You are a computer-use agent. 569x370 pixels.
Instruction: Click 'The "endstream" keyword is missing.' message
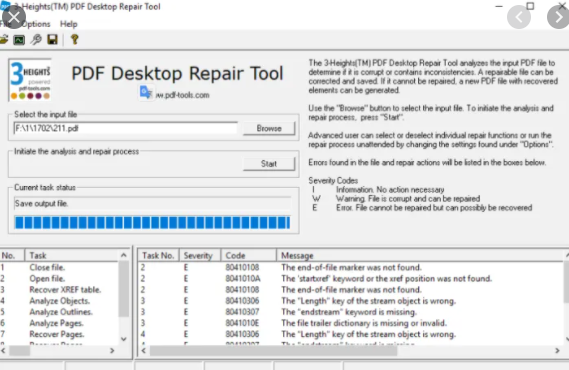pyautogui.click(x=349, y=312)
